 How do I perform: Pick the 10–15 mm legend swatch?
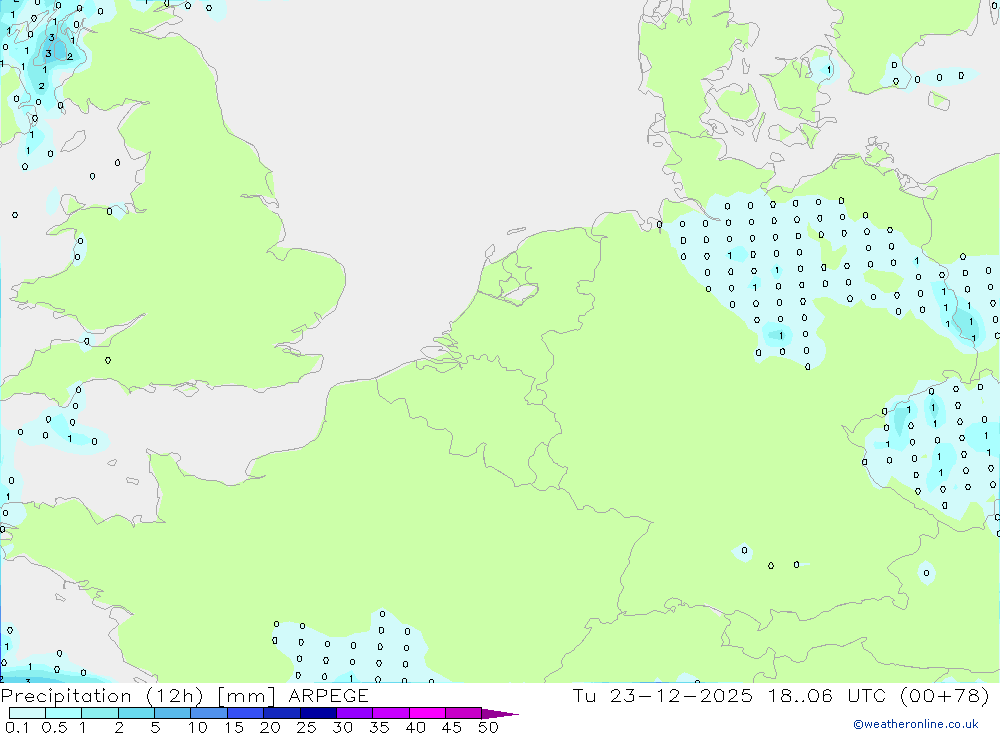point(209,713)
